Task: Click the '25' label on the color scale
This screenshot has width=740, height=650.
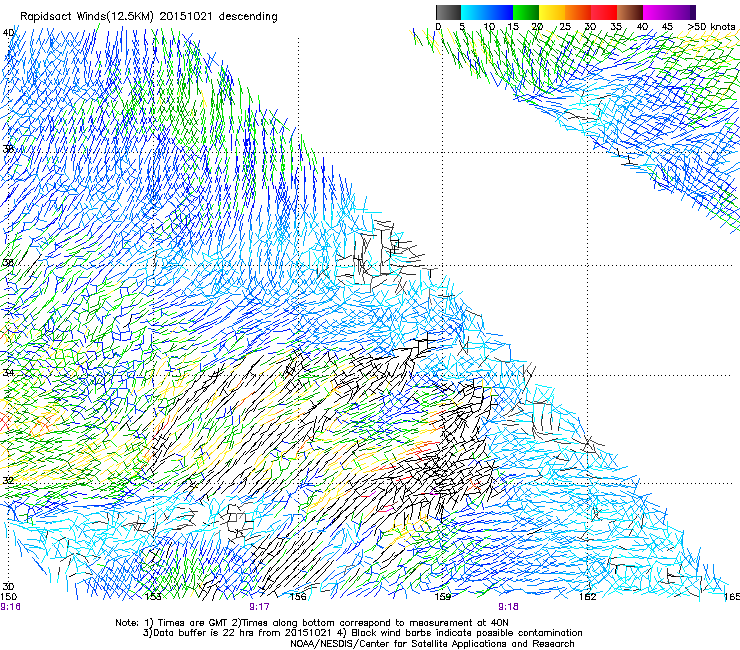Action: tap(565, 27)
